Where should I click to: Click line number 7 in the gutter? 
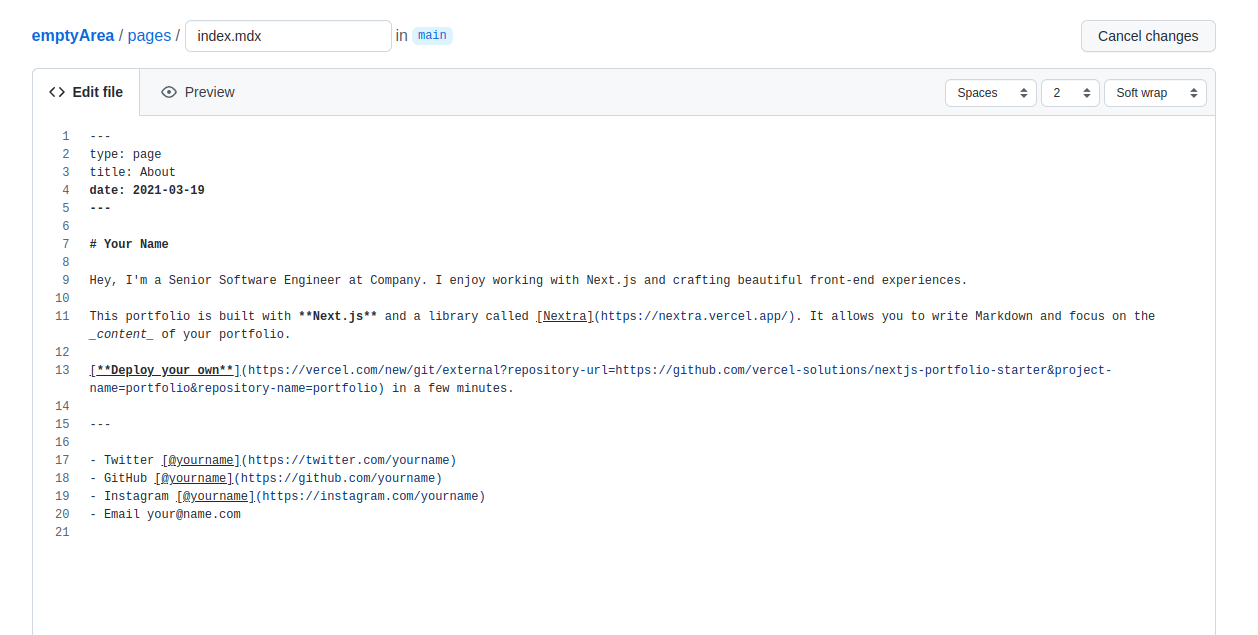[65, 244]
